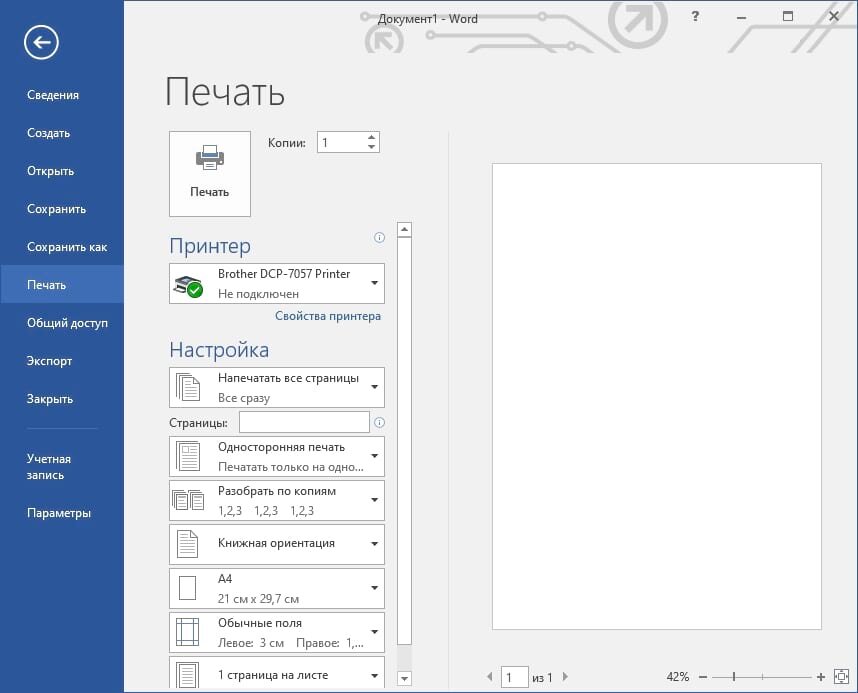Screen dimensions: 858x693
Task: Go to next page preview arrow
Action: pos(565,677)
